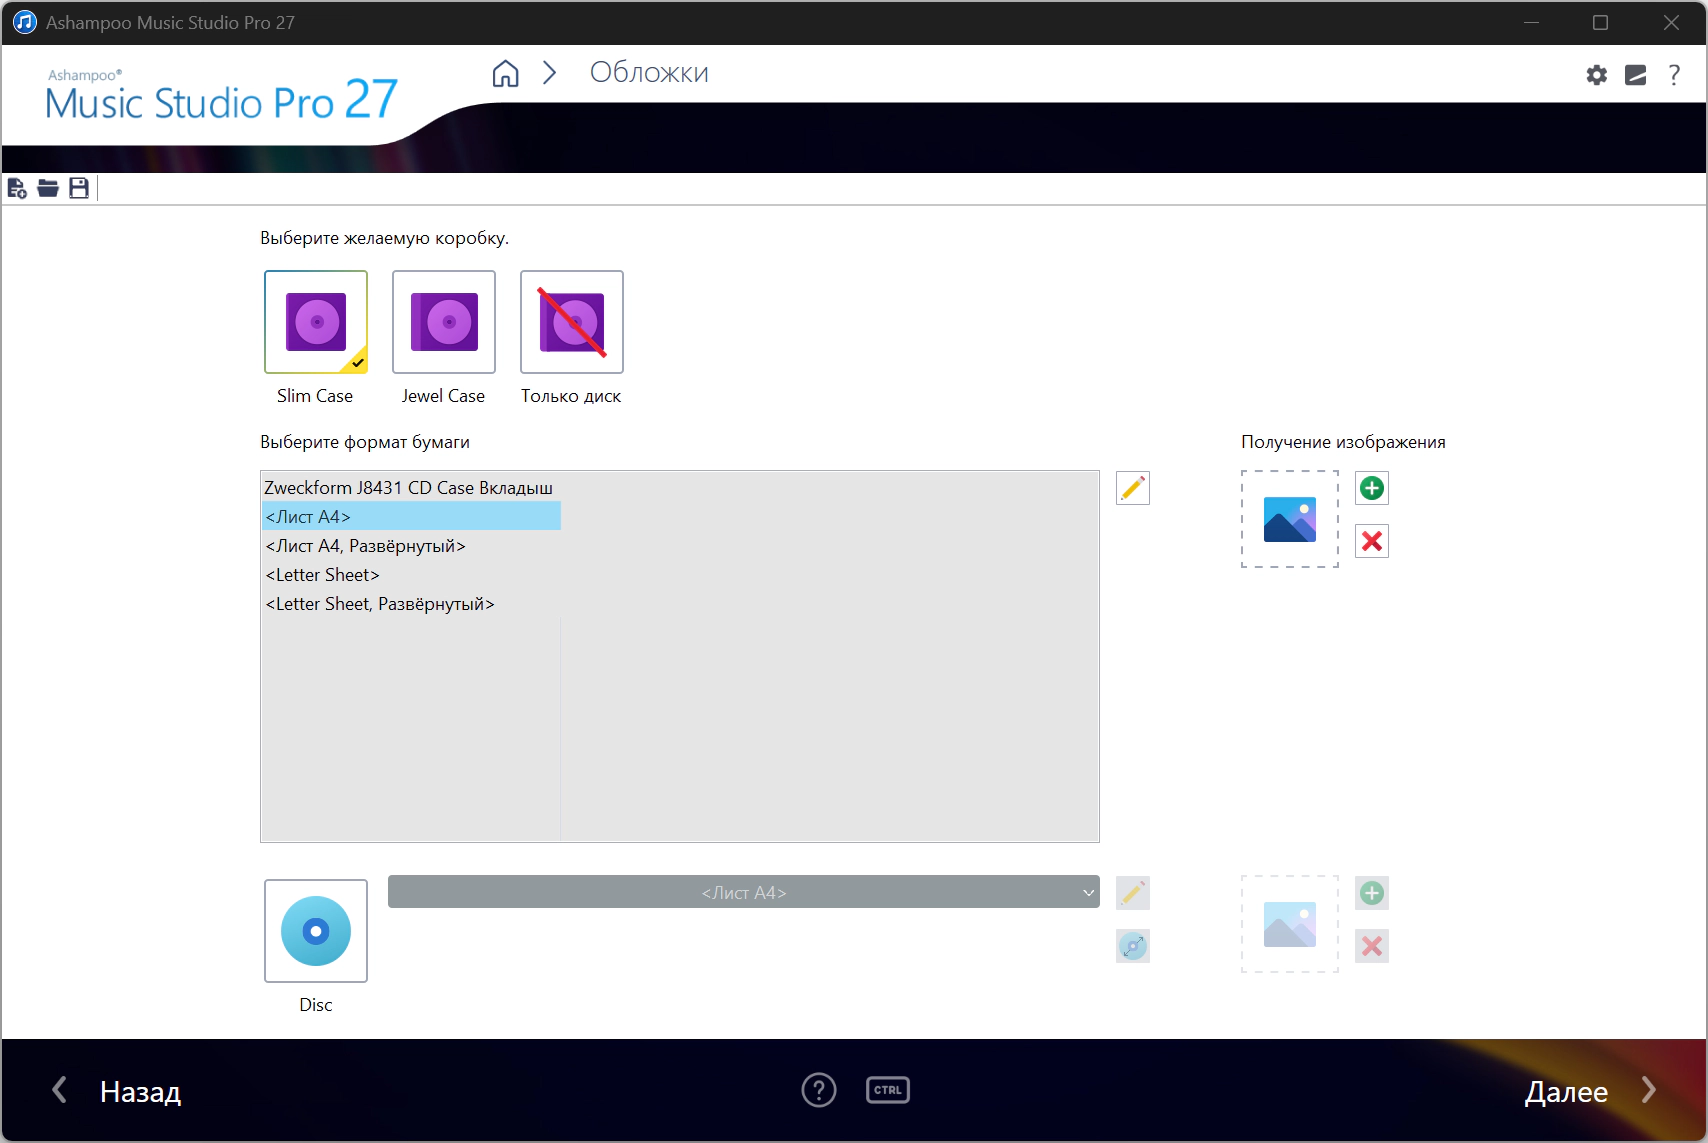The height and width of the screenshot is (1143, 1708).
Task: Click the disc size adjust icon
Action: coord(1133,946)
